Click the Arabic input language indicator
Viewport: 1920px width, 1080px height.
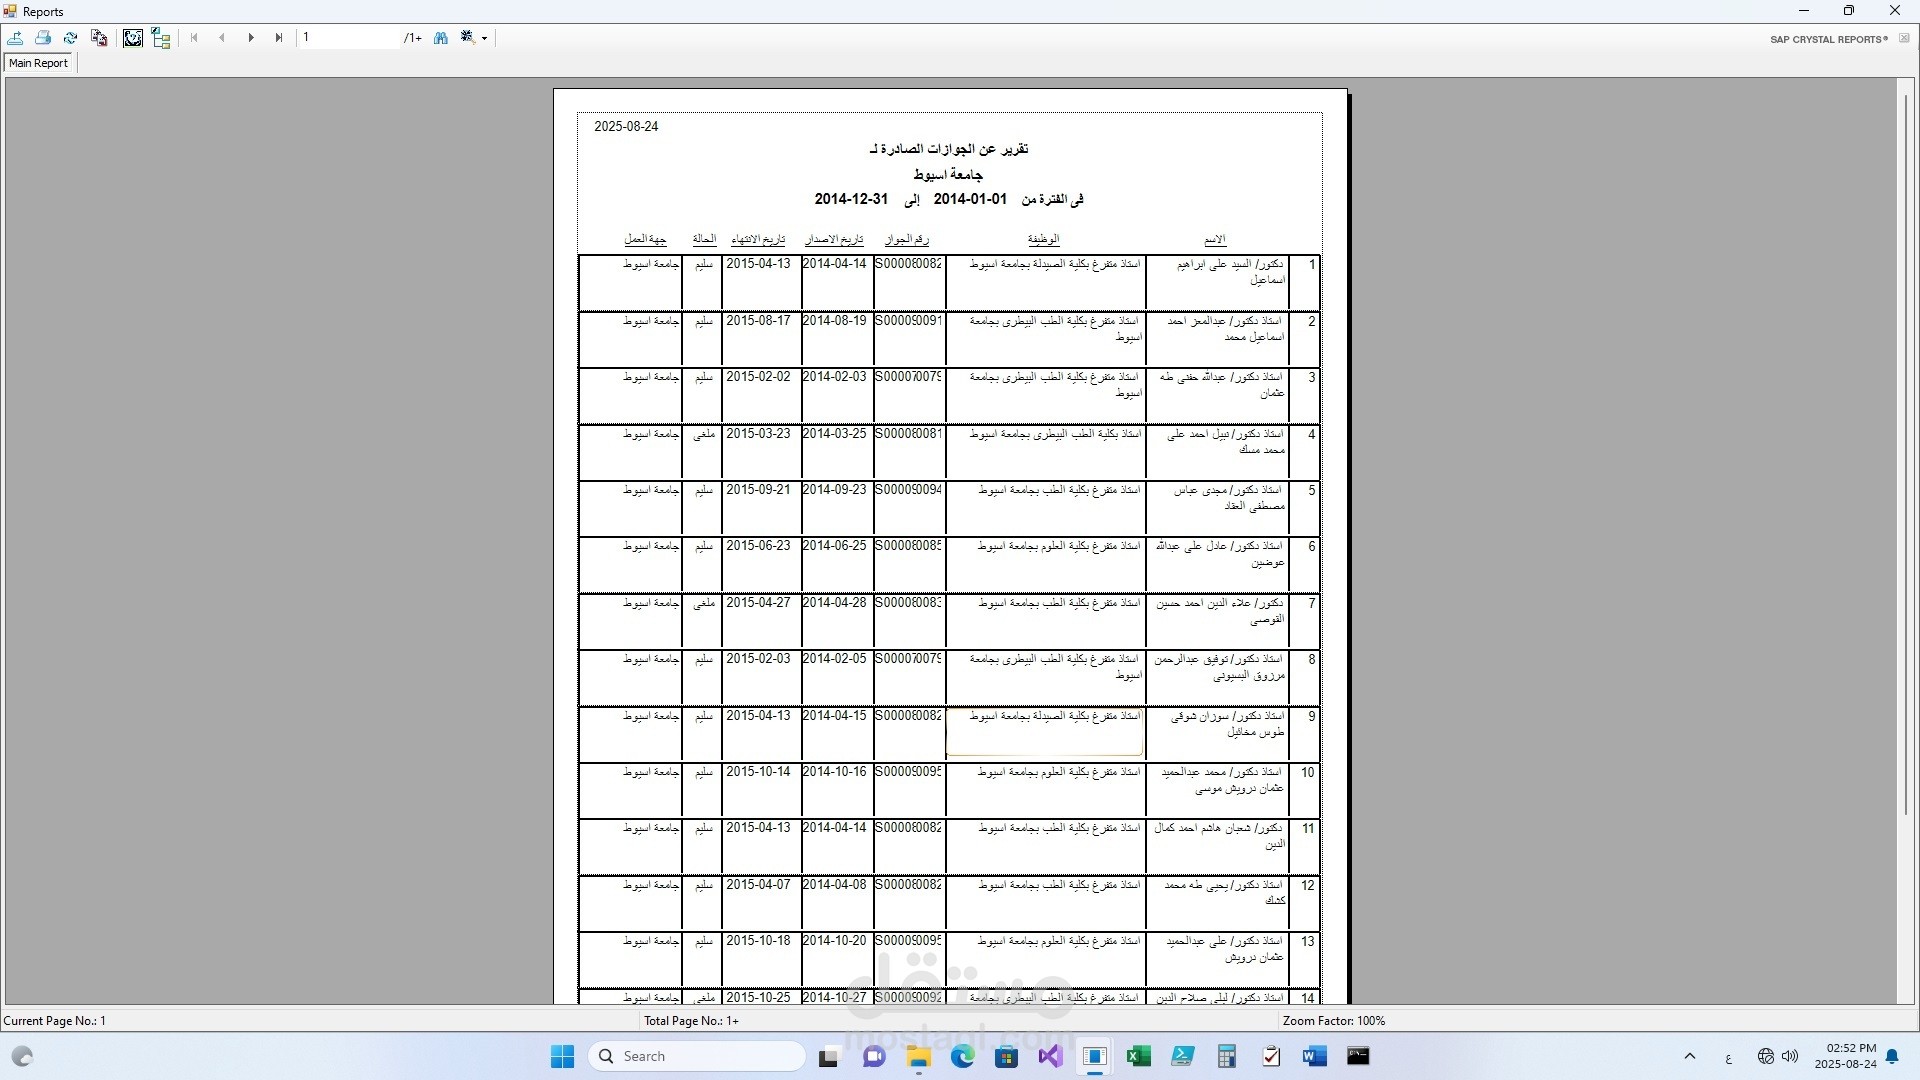tap(1728, 1057)
